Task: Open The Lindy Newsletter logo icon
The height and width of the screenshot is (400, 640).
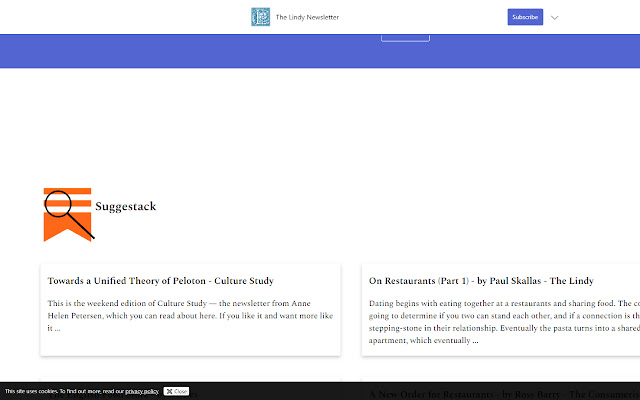Action: pyautogui.click(x=260, y=17)
